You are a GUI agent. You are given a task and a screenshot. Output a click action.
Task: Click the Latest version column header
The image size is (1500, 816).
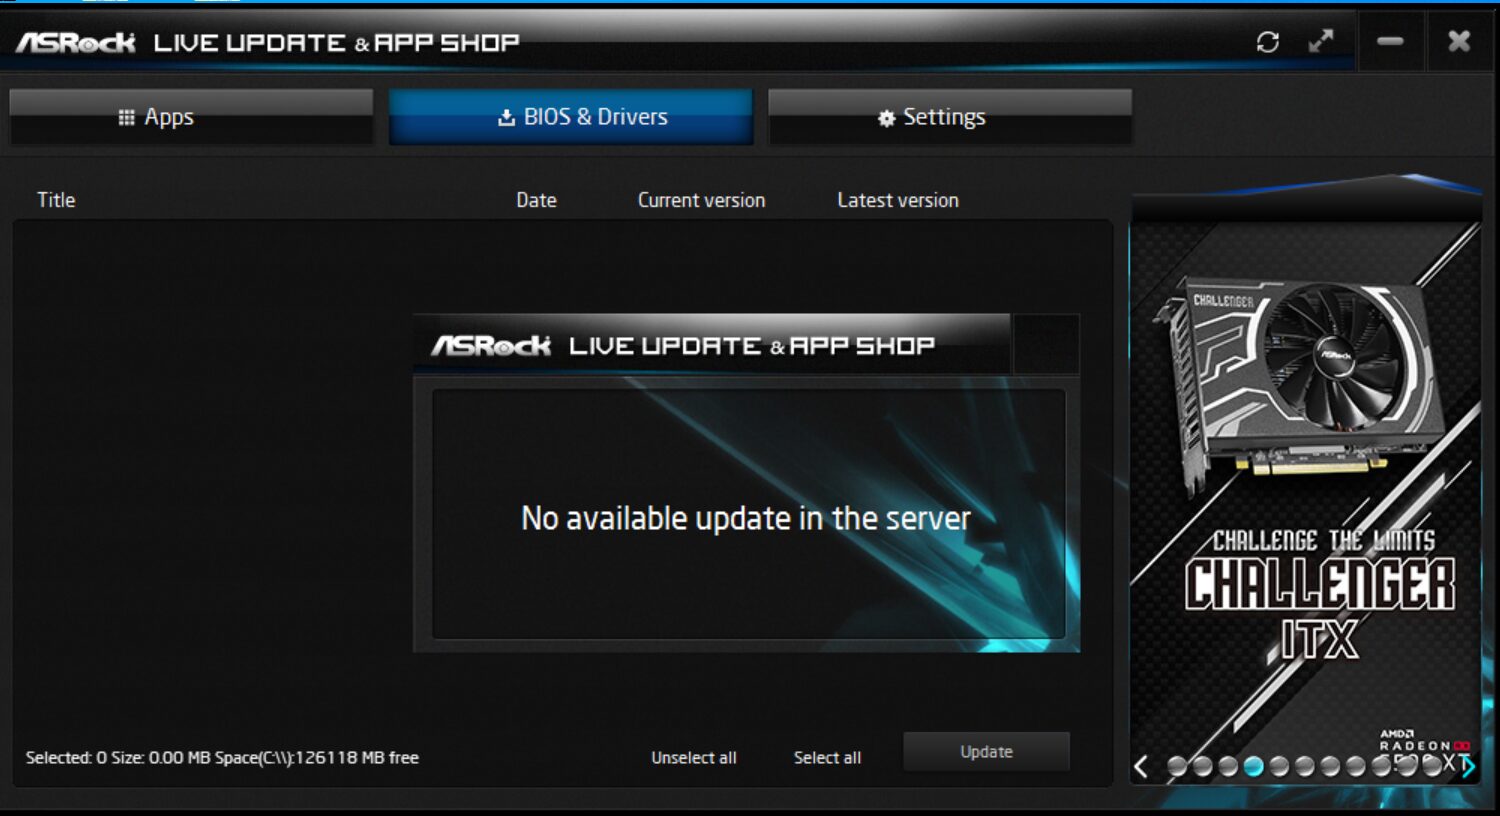[x=898, y=200]
